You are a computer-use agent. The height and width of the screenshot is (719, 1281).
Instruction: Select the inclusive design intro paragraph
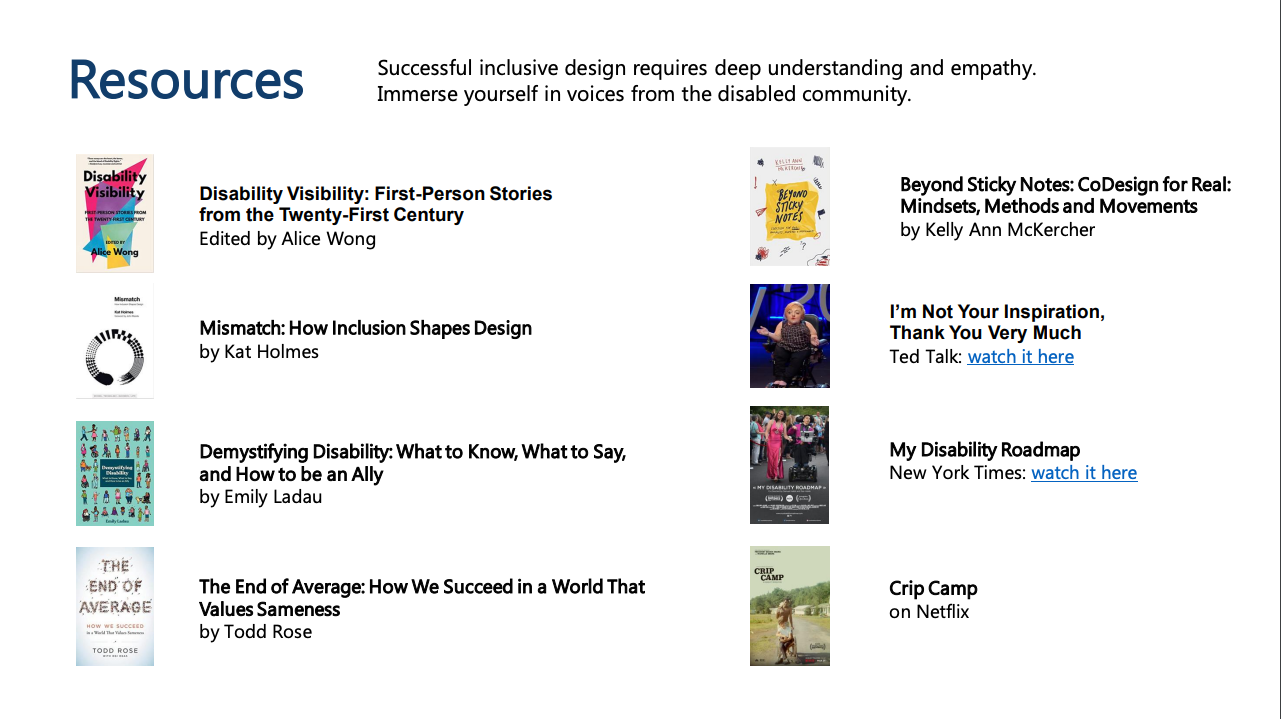pyautogui.click(x=706, y=81)
